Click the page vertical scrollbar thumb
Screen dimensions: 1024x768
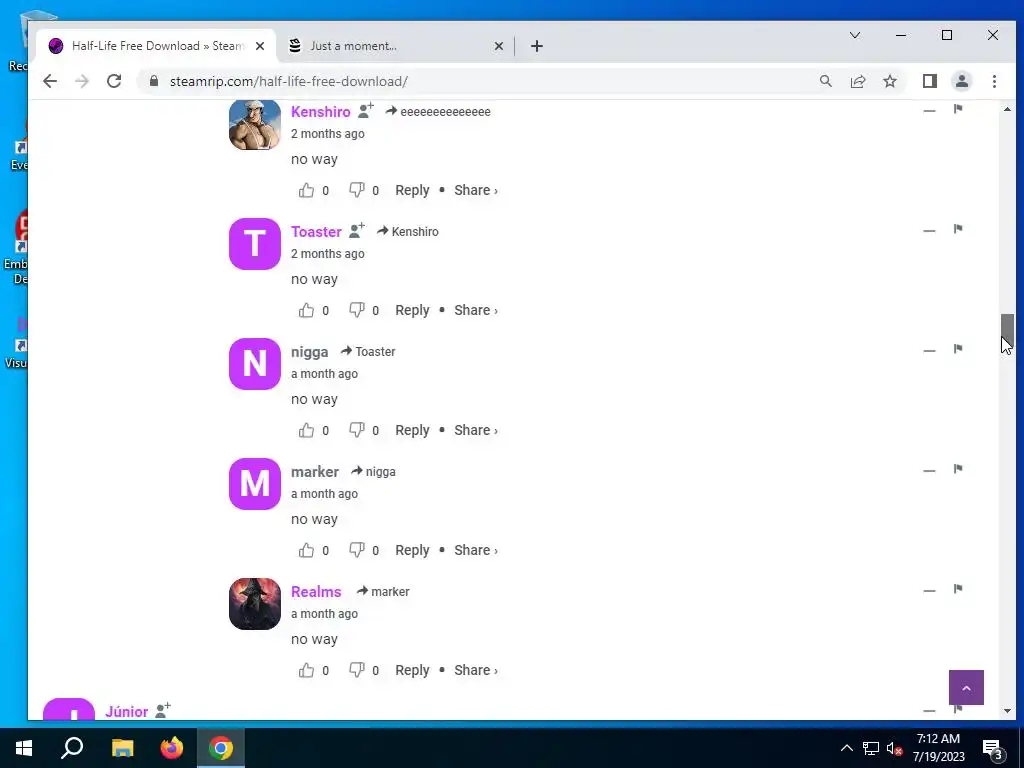(1007, 331)
